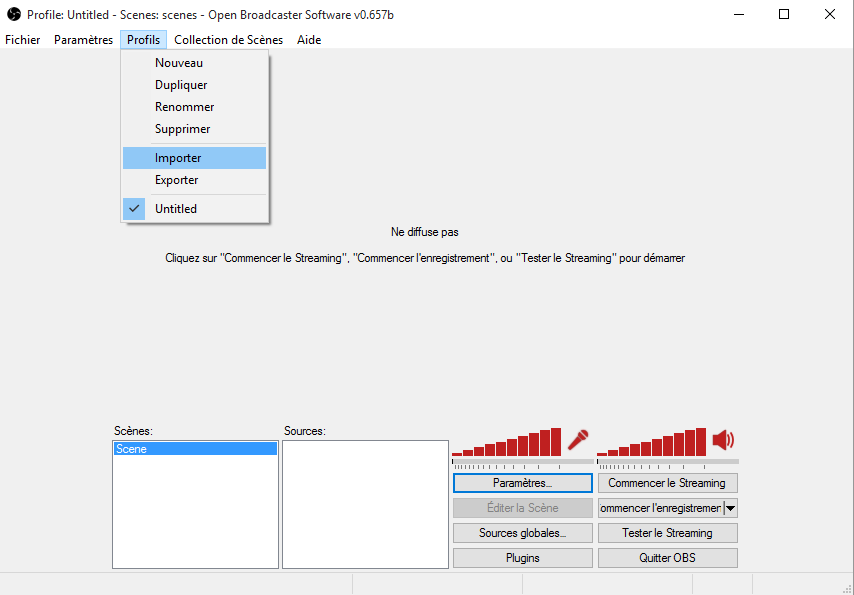
Task: Mute the desktop speaker icon
Action: tap(723, 440)
